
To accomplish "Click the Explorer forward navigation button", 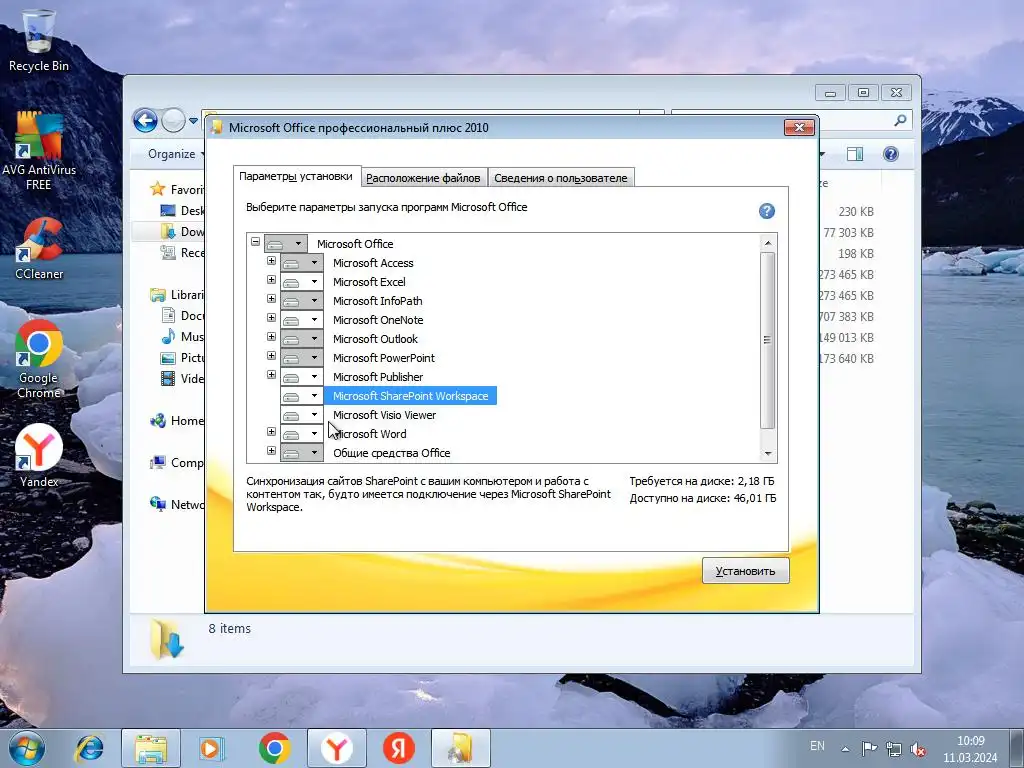I will click(173, 120).
